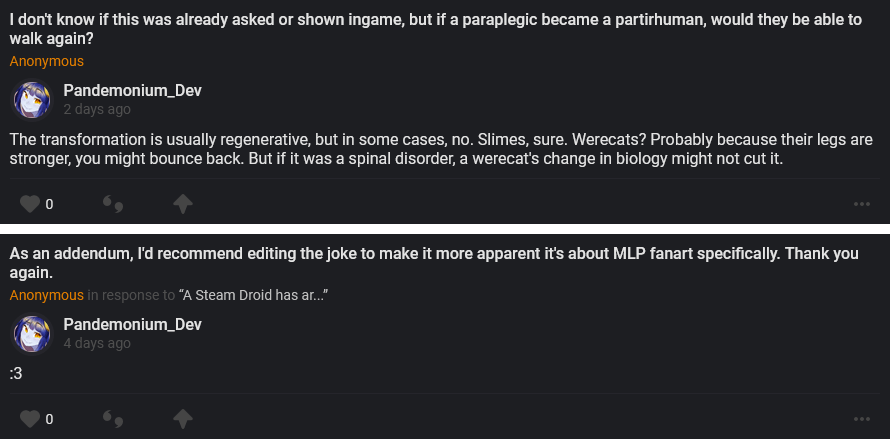
Task: Like the ':3' answer post
Action: [29, 418]
